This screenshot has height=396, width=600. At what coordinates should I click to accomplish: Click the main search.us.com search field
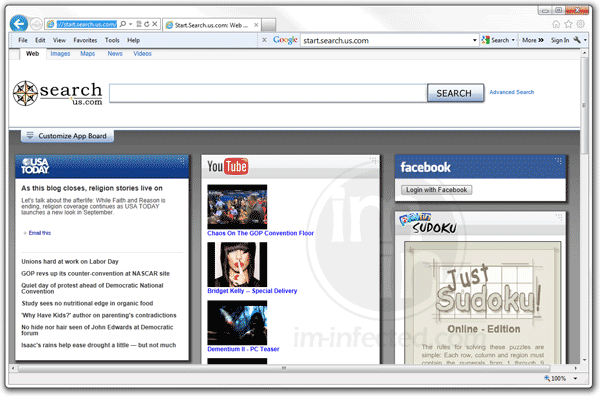pos(268,93)
